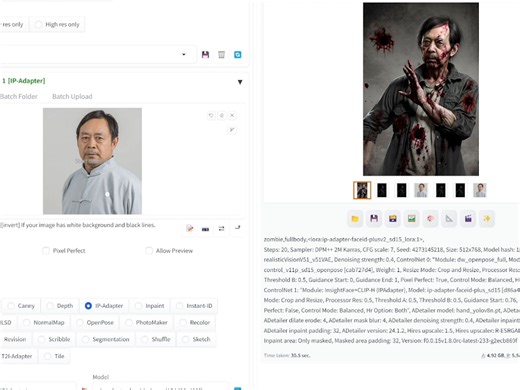Image resolution: width=520 pixels, height=390 pixels.
Task: Select the High res only radio option
Action: pos(57,24)
